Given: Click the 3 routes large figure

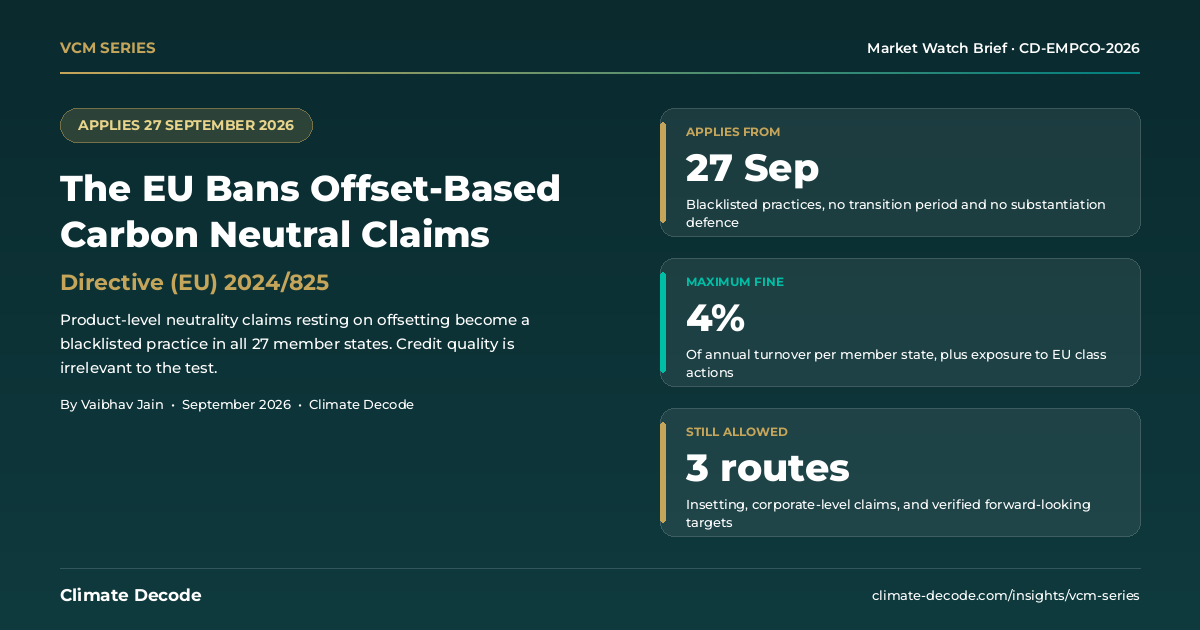Looking at the screenshot, I should [x=767, y=468].
